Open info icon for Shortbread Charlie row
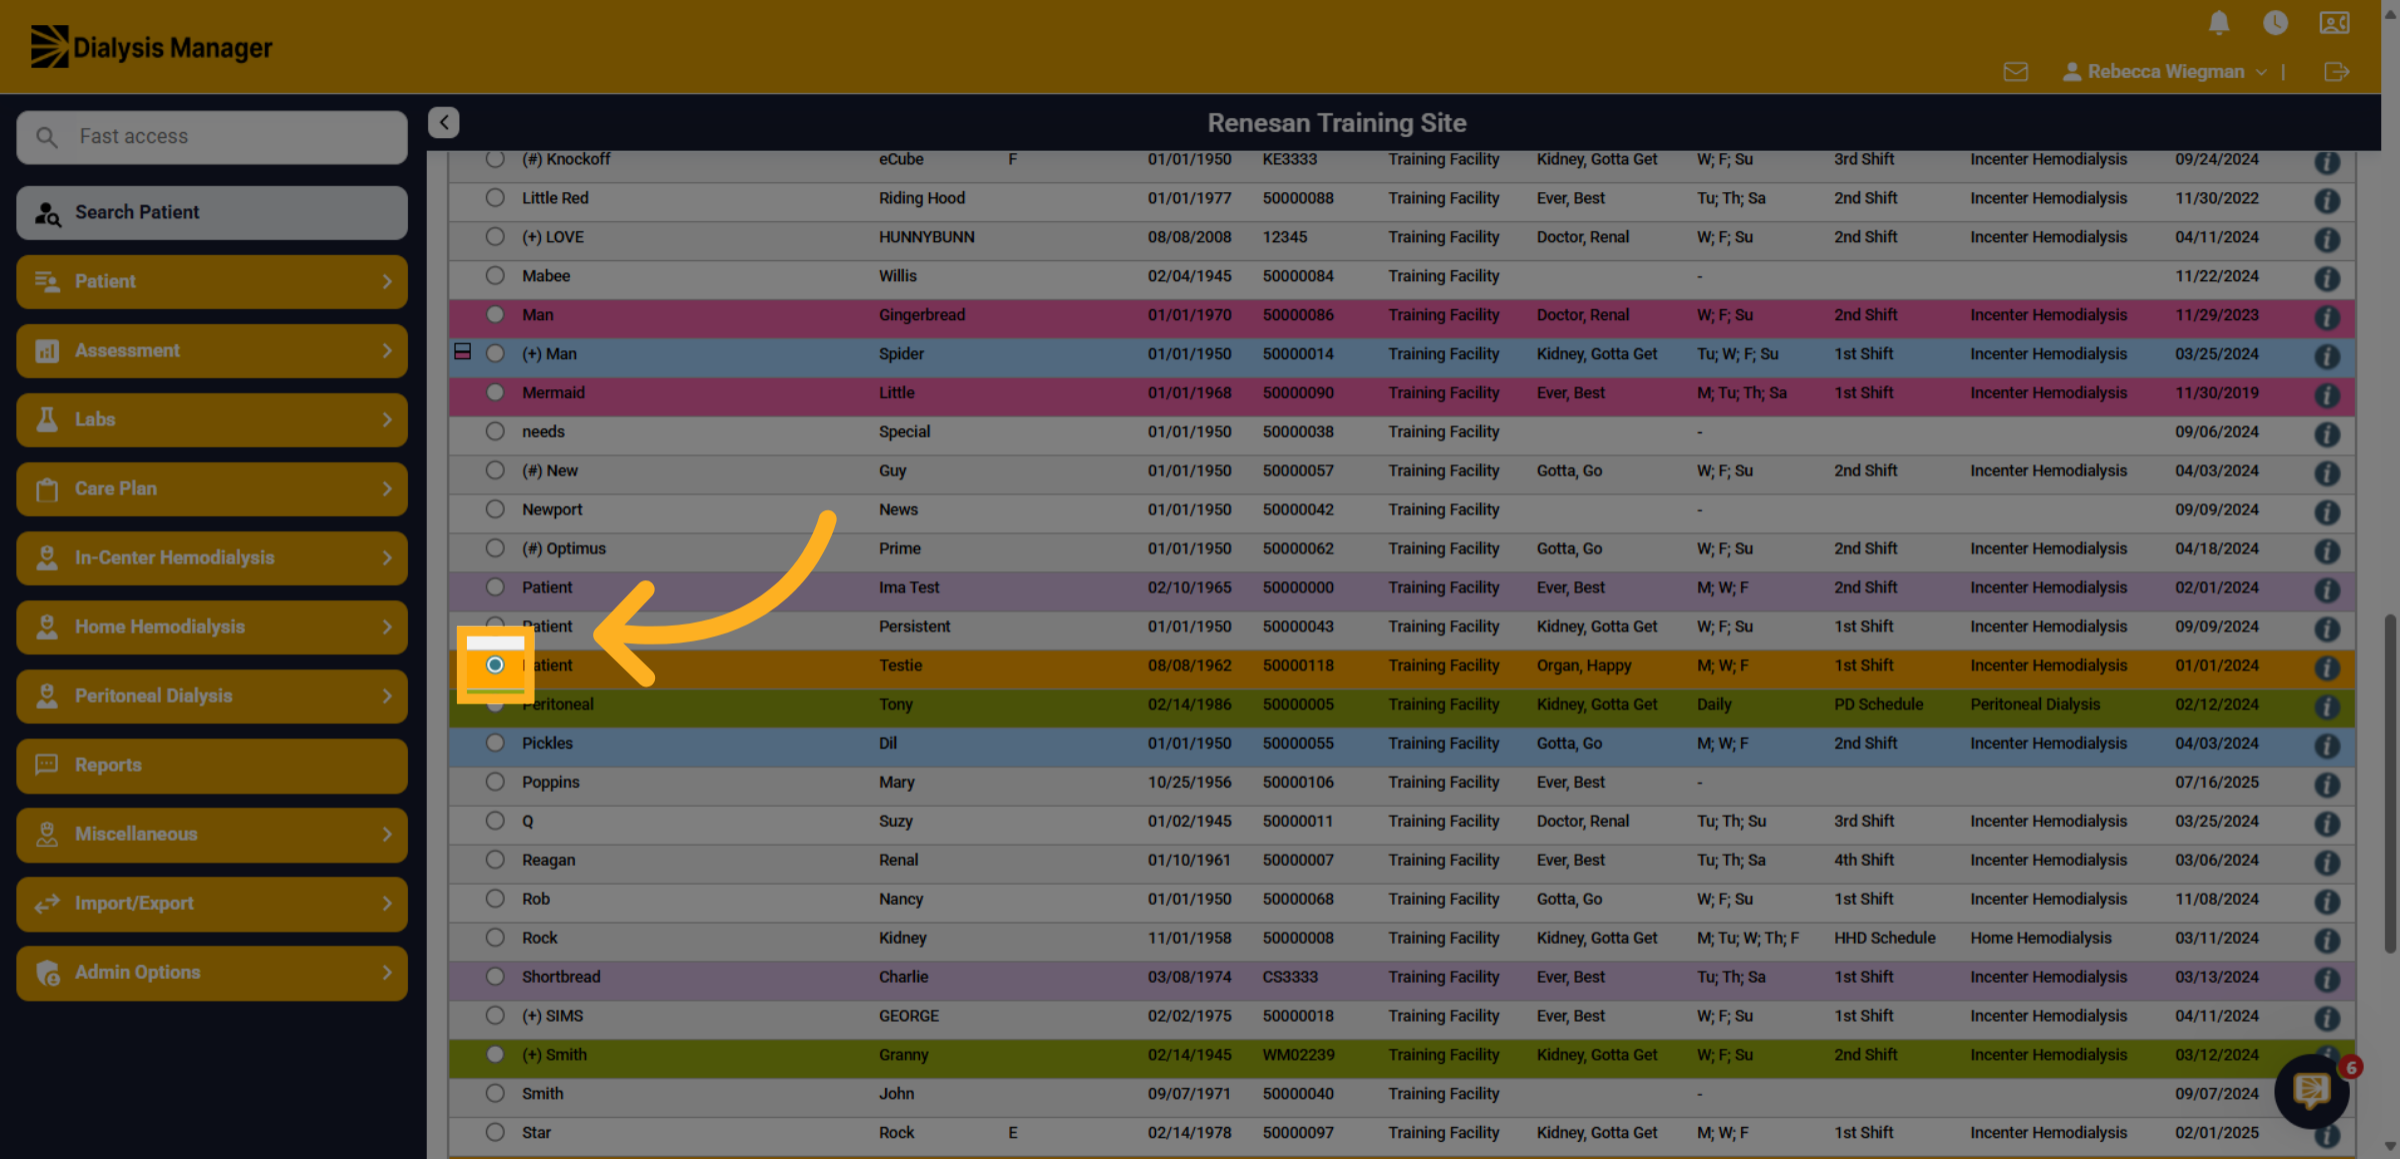This screenshot has width=2400, height=1159. 2327,980
